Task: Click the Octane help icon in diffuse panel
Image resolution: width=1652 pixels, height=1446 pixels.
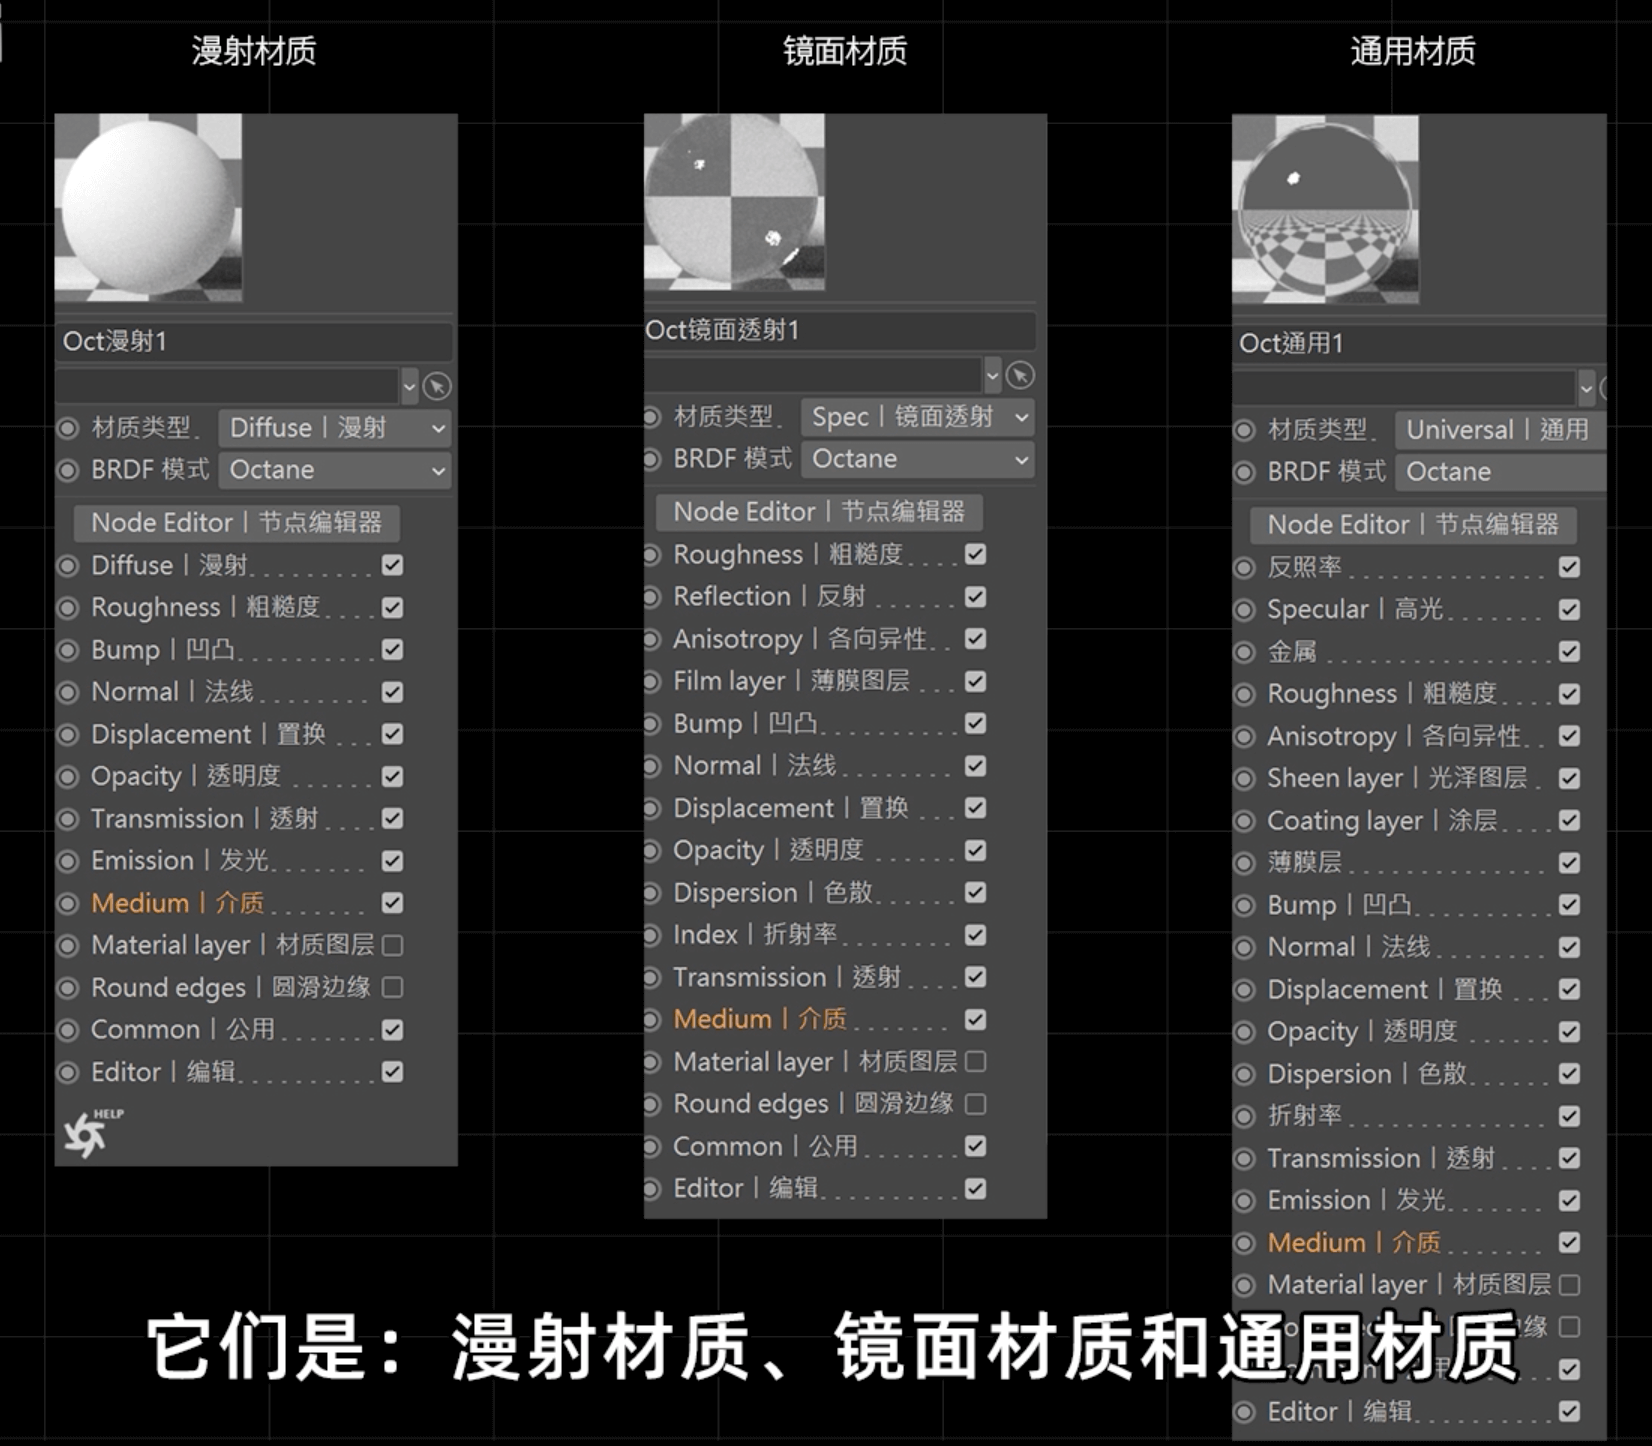Action: pyautogui.click(x=92, y=1133)
